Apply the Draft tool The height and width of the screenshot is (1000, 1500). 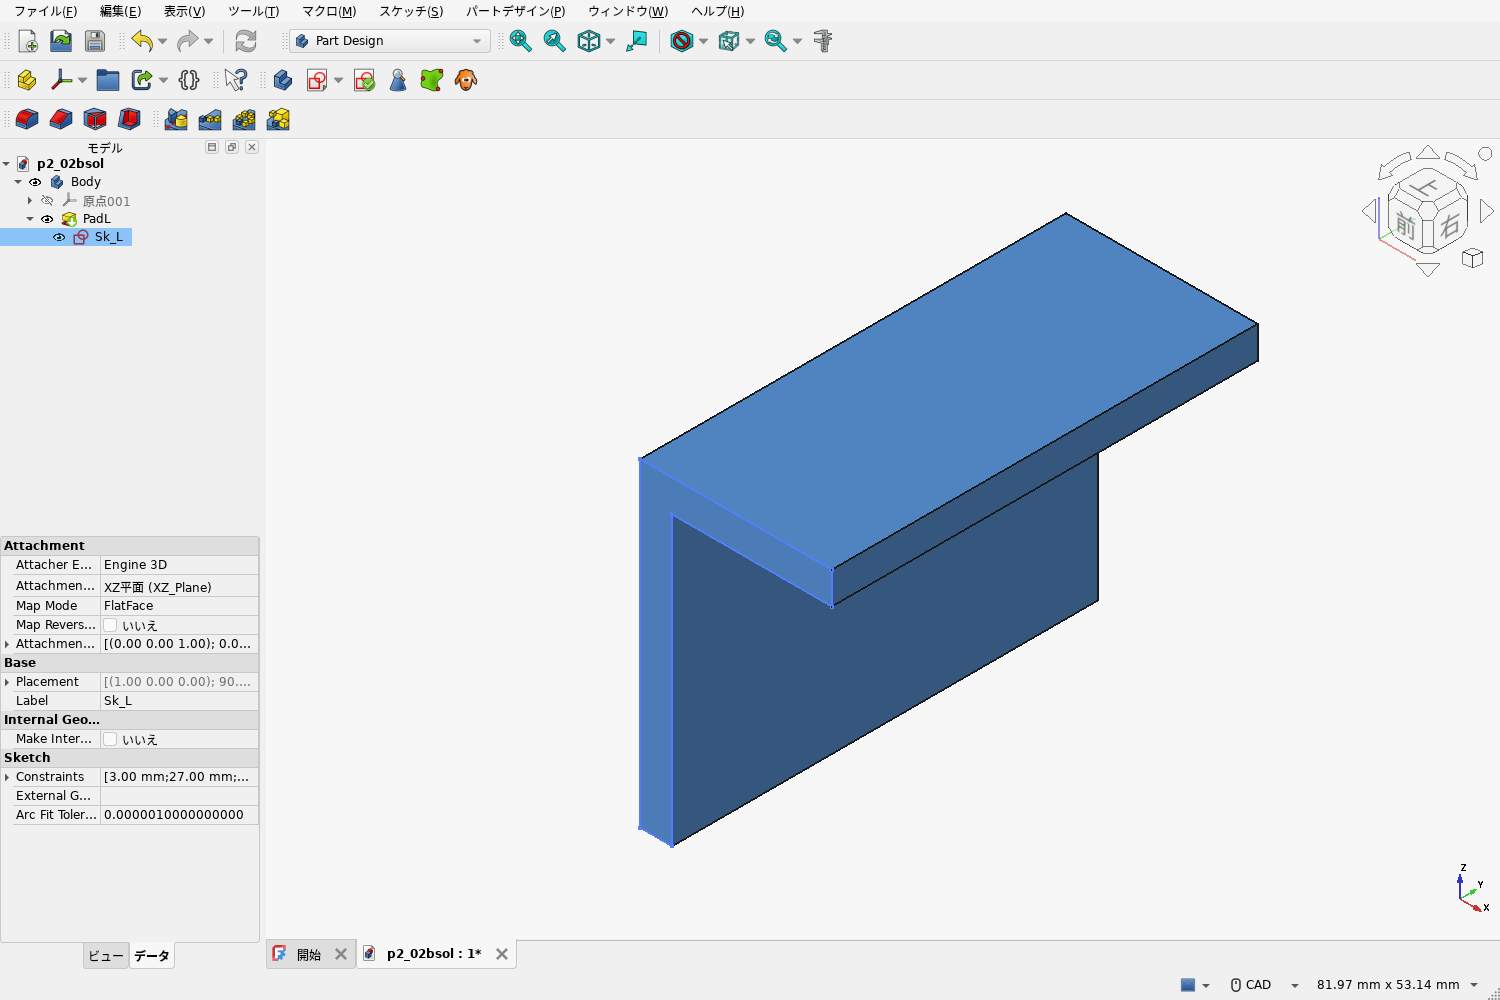pyautogui.click(x=95, y=119)
